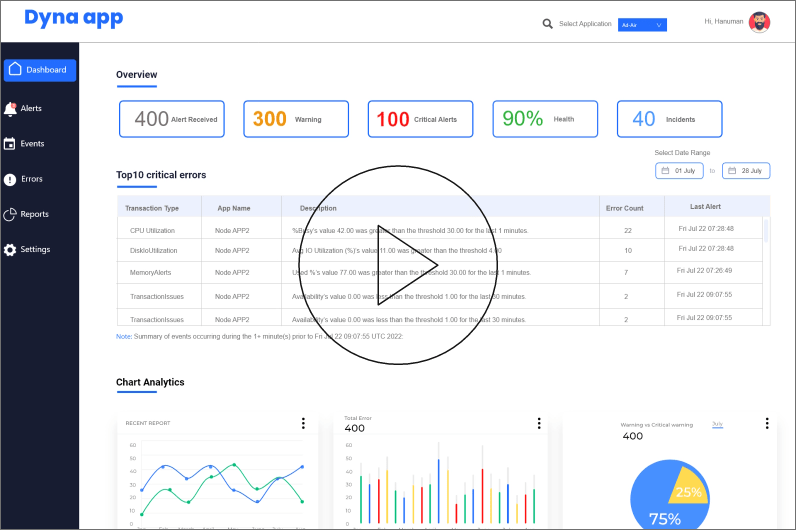Viewport: 796px width, 530px height.
Task: Open the 40 Incidents card
Action: tap(670, 119)
